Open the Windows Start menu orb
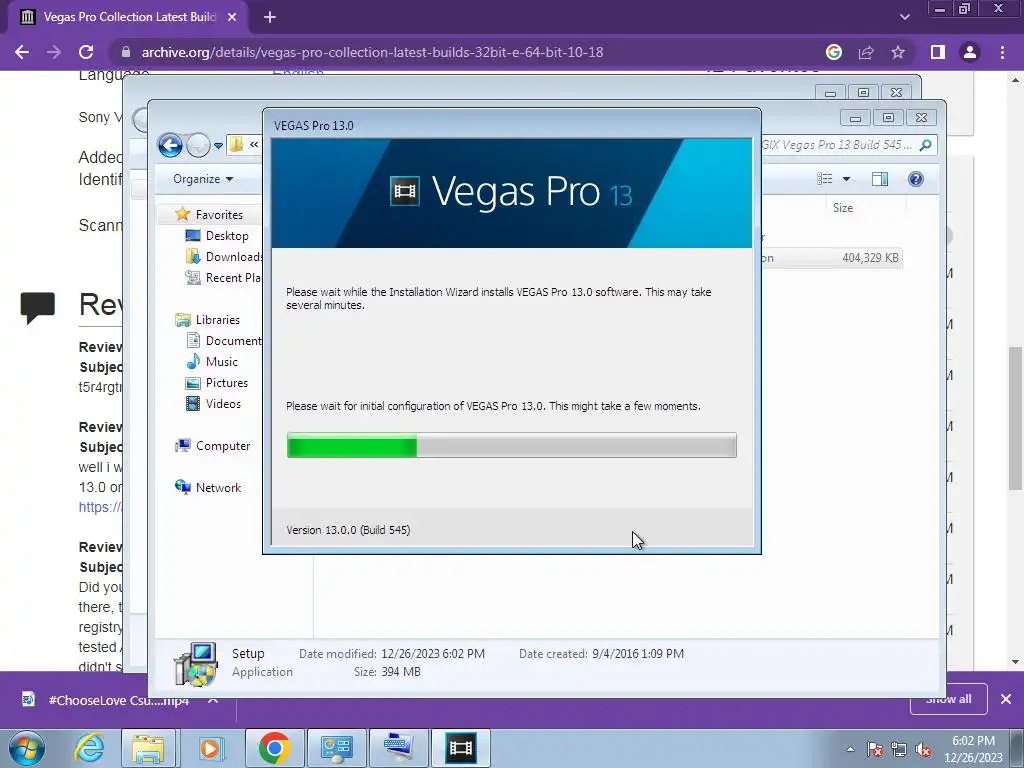 coord(27,748)
